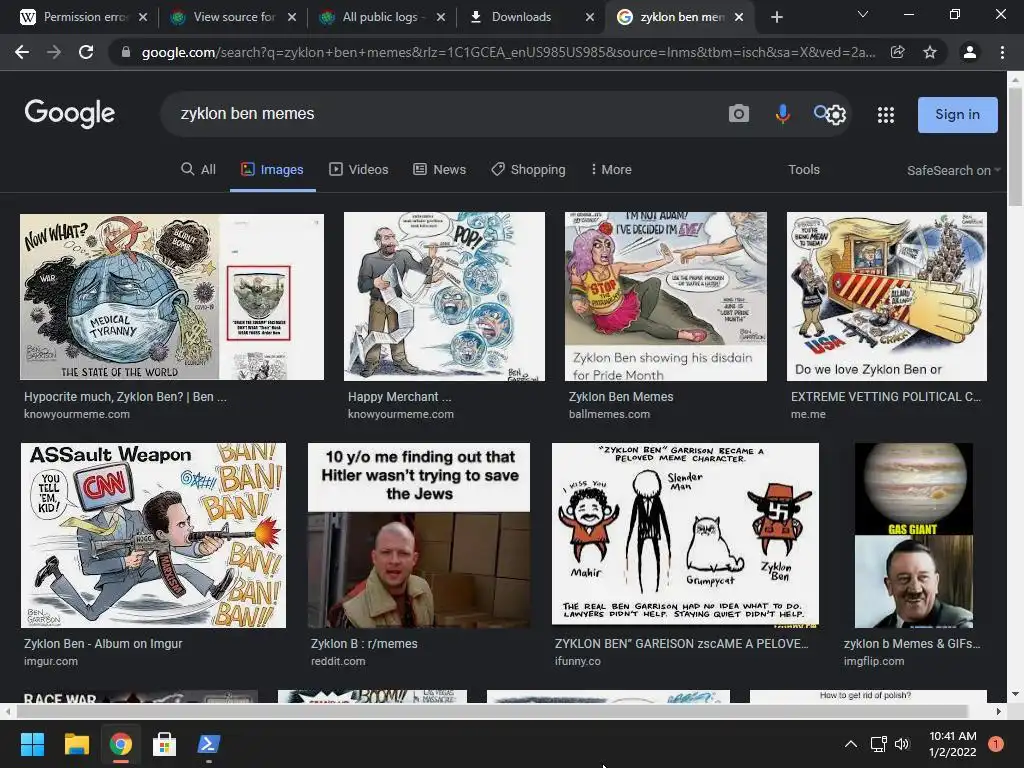The image size is (1024, 768).
Task: Open Microsoft Store from the taskbar
Action: coord(165,744)
